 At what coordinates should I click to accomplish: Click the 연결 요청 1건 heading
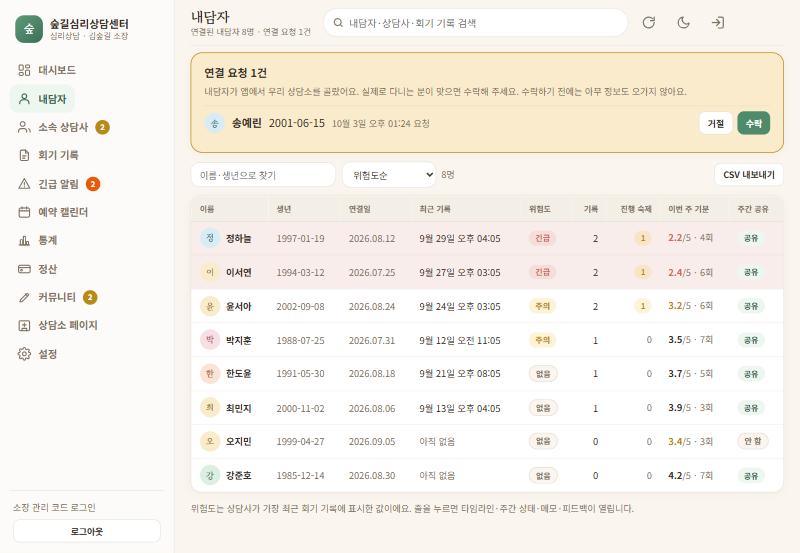point(235,73)
